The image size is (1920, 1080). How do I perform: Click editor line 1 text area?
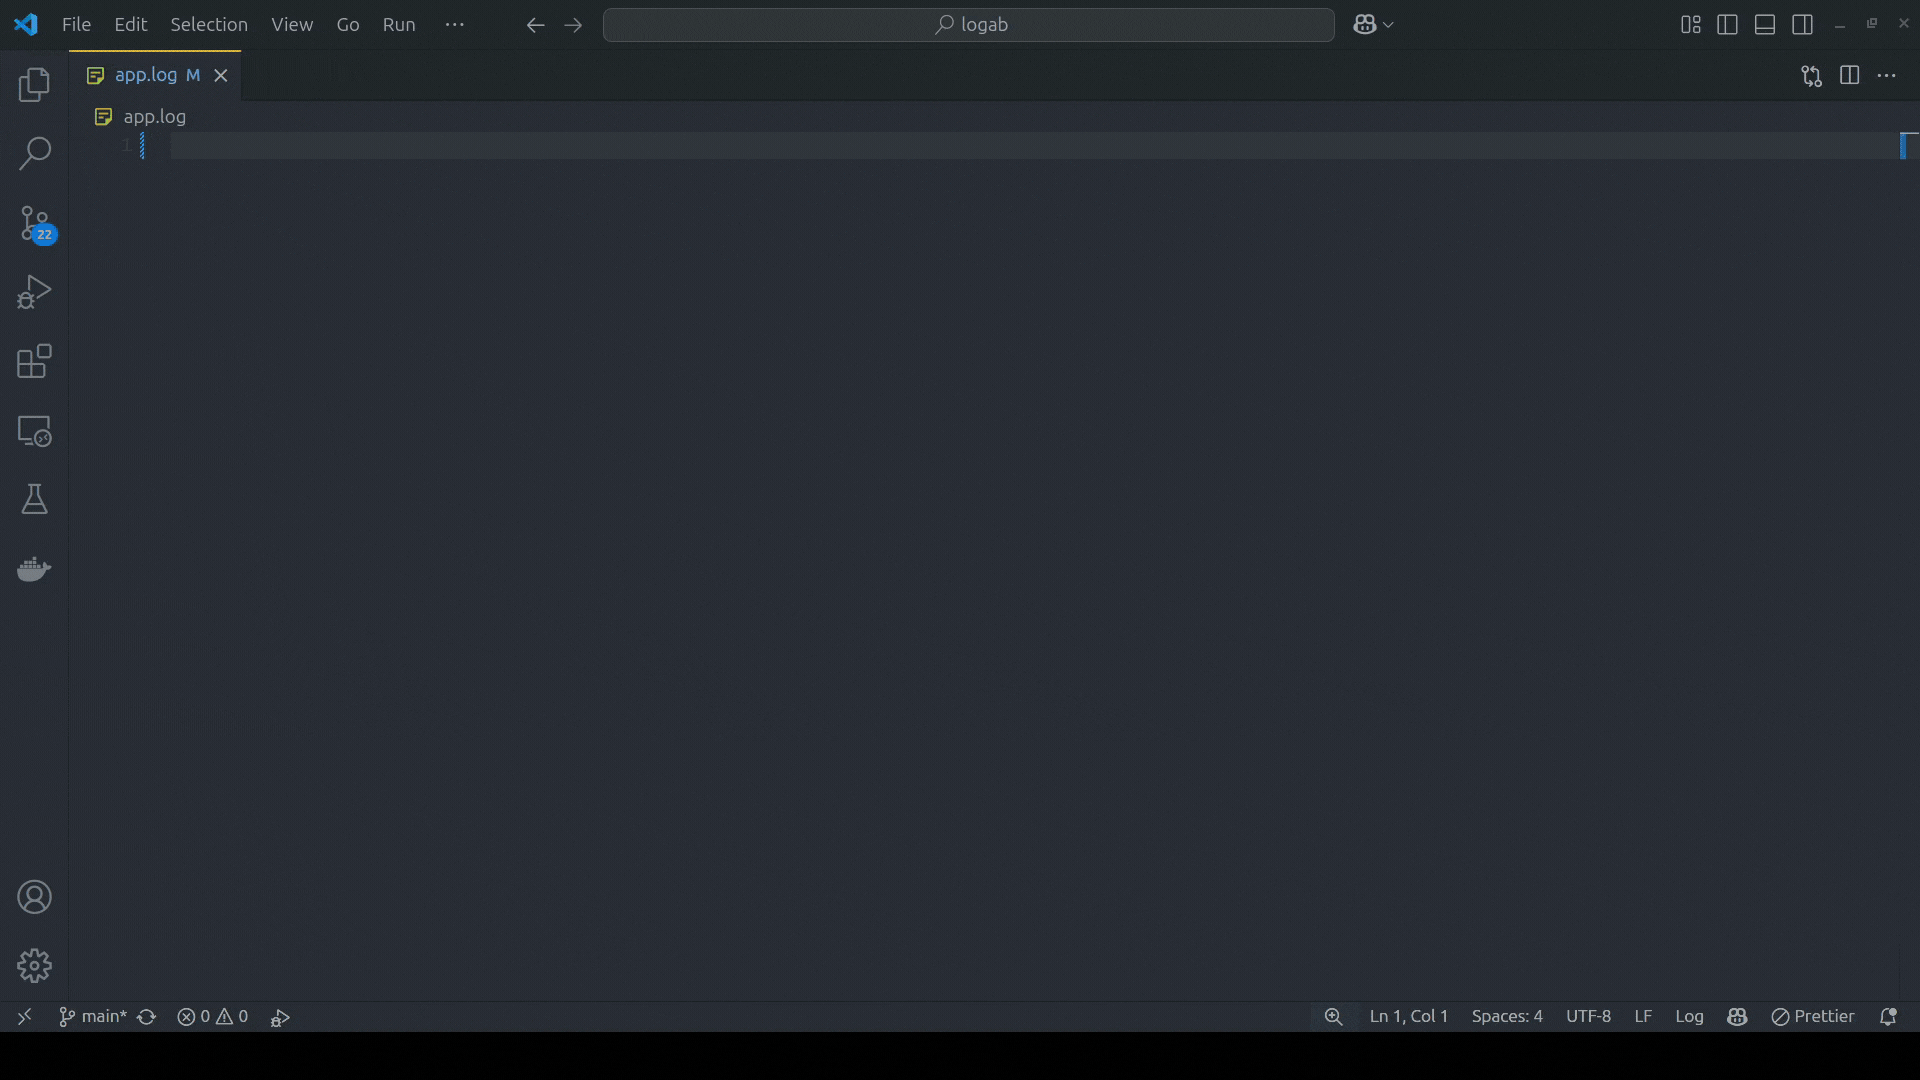click(1035, 146)
